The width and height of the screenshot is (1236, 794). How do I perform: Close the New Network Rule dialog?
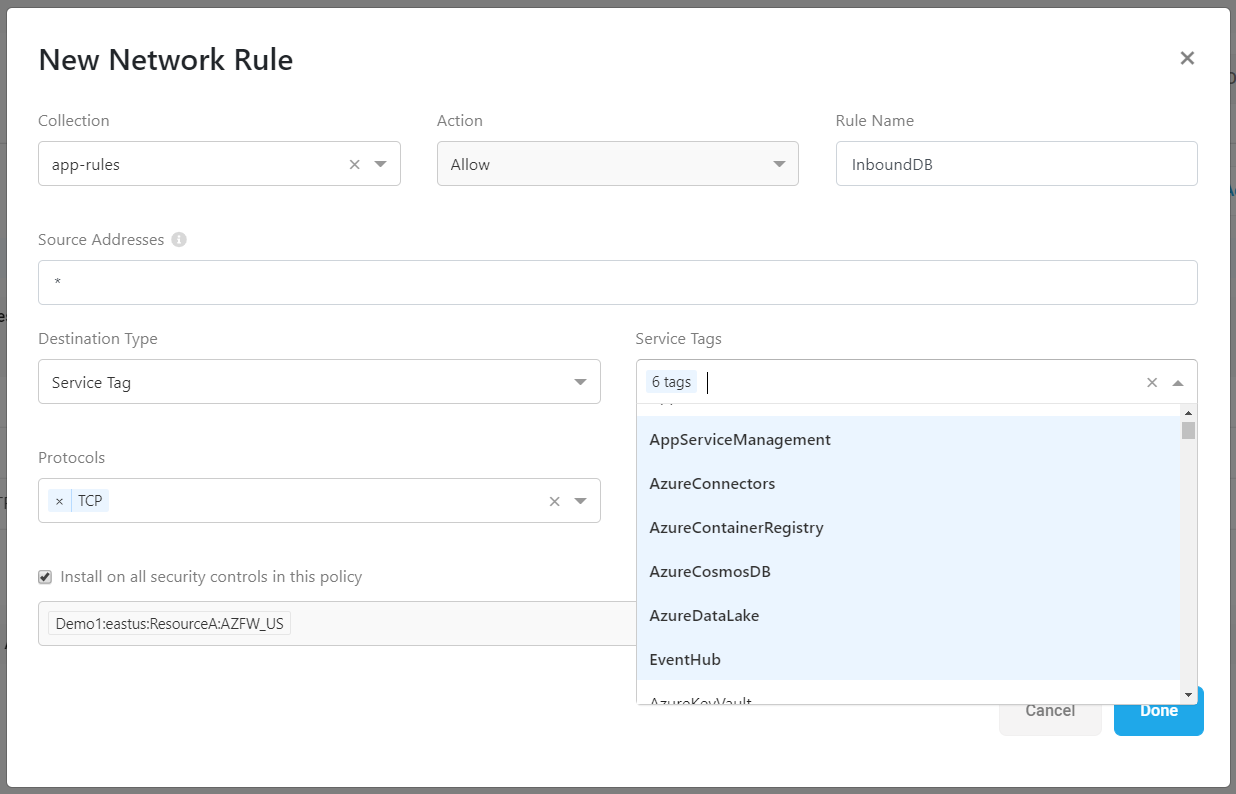click(x=1187, y=58)
